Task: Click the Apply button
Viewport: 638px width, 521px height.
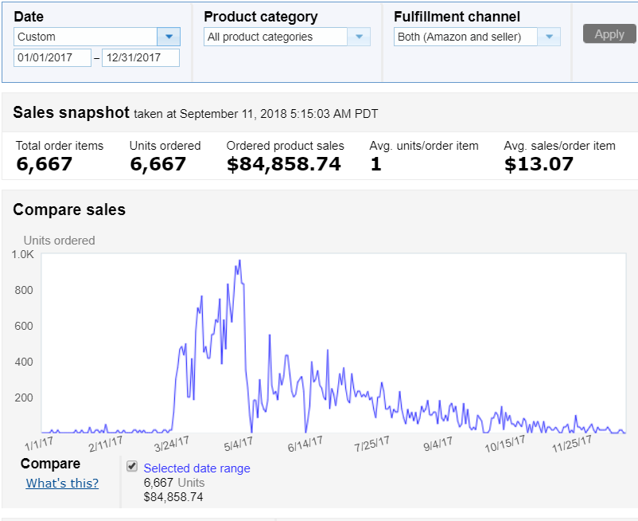Action: coord(608,34)
